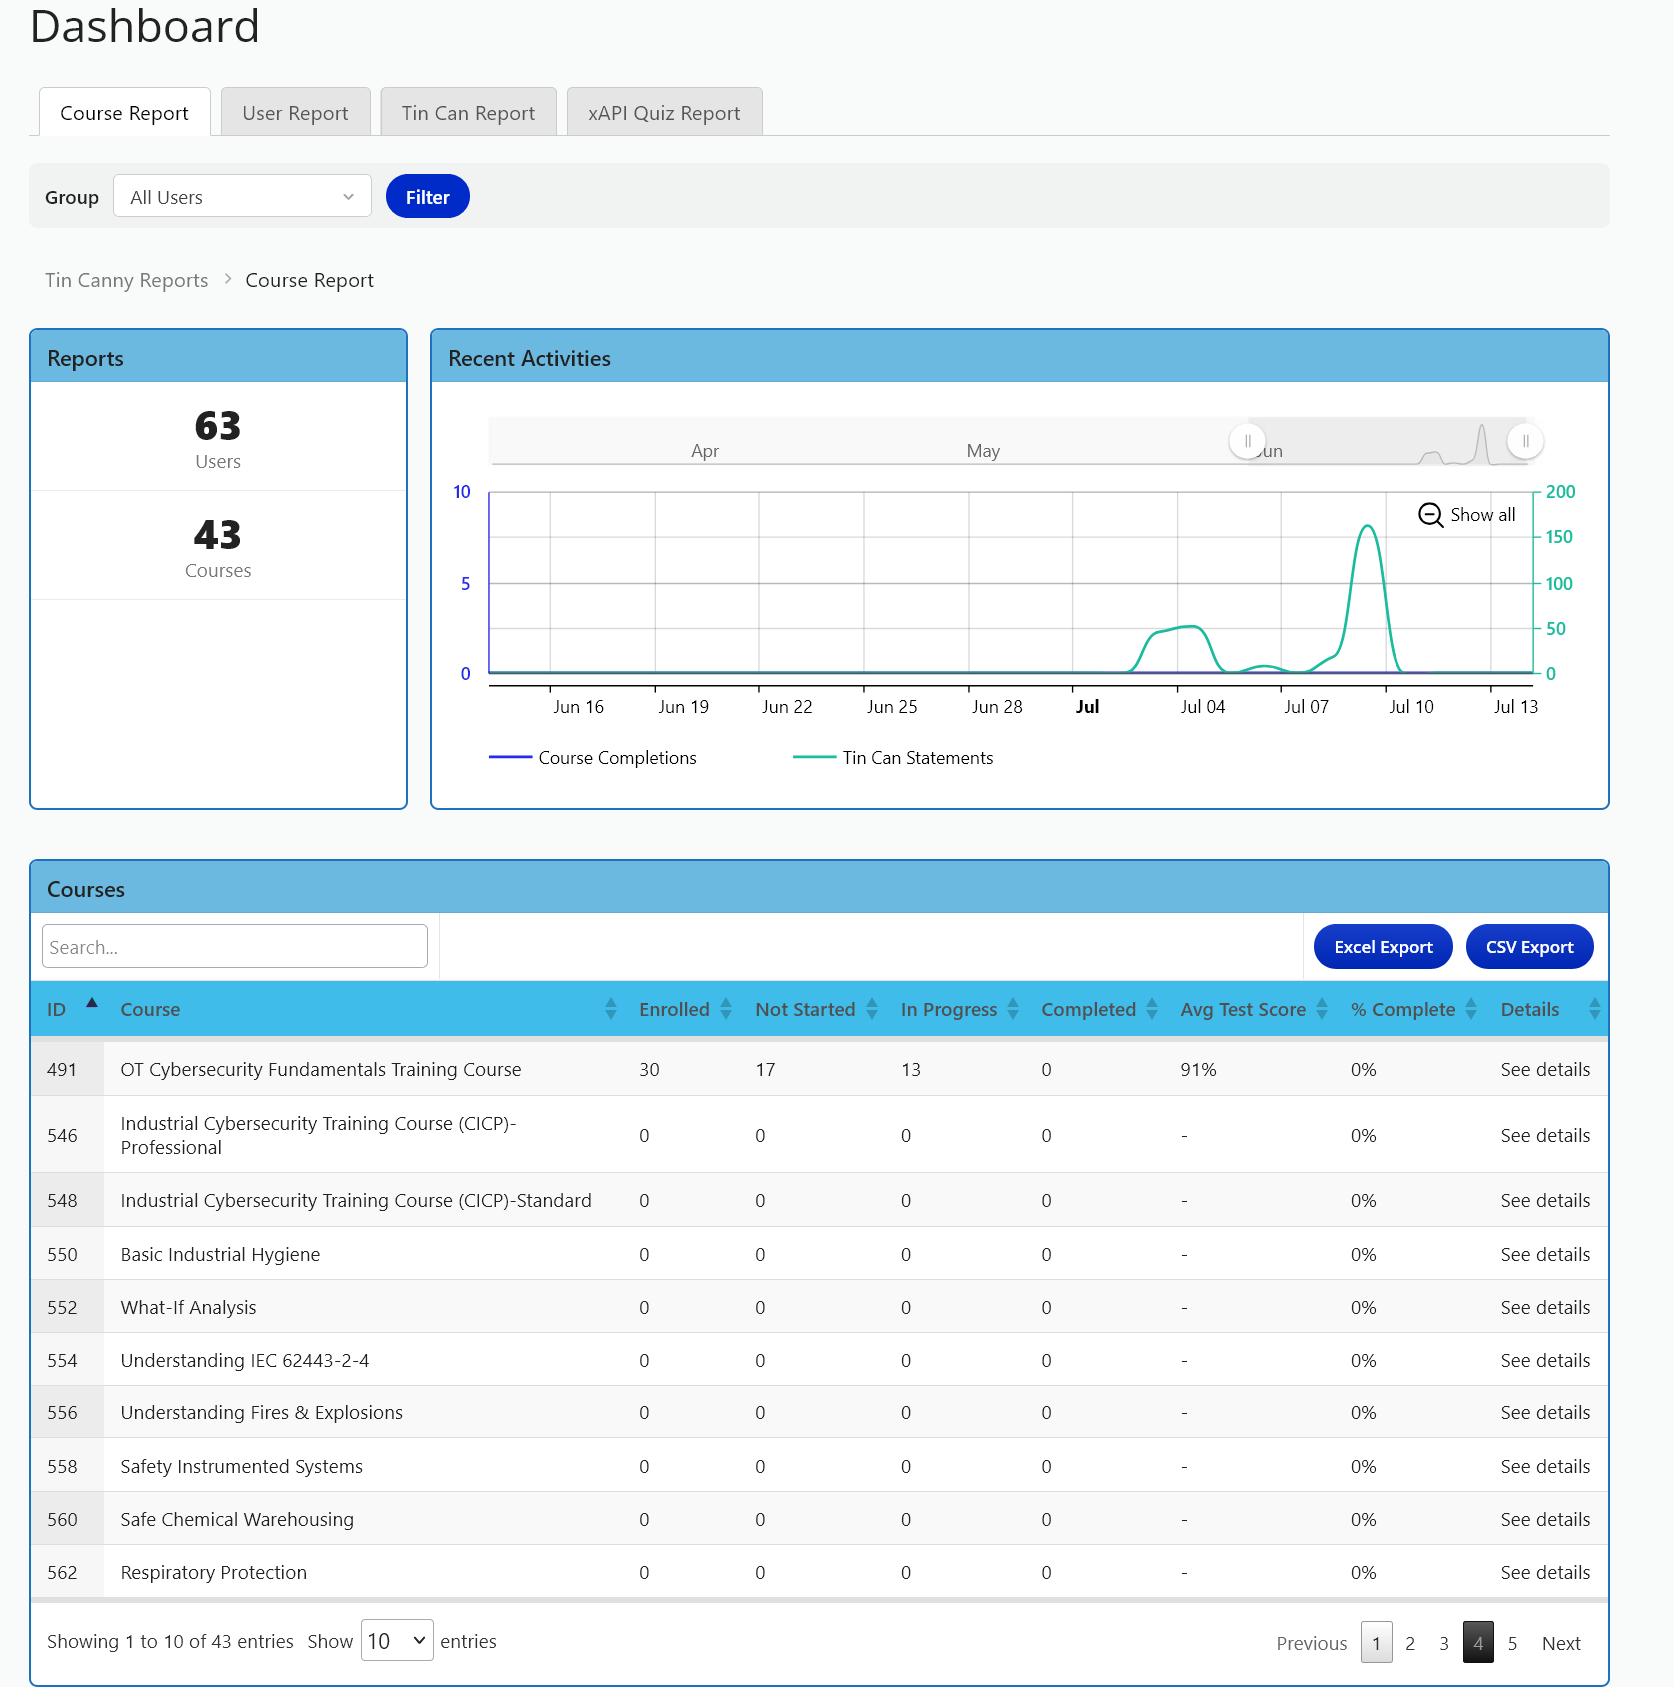This screenshot has width=1674, height=1689.
Task: See details for CICP-Standard course
Action: 1545,1200
